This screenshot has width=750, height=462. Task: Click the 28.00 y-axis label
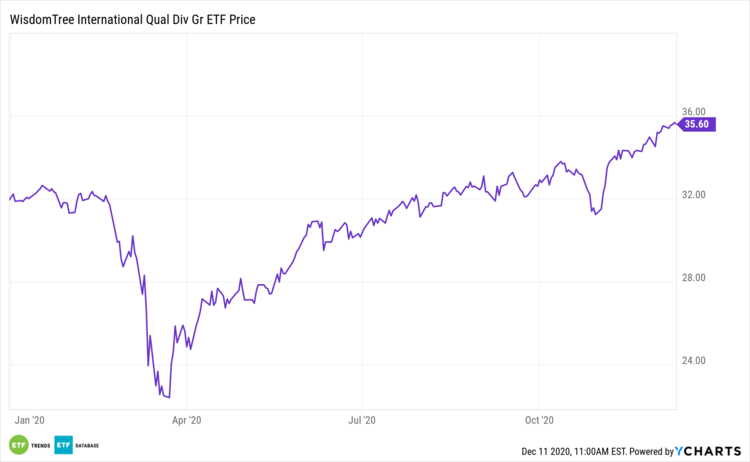click(x=694, y=278)
